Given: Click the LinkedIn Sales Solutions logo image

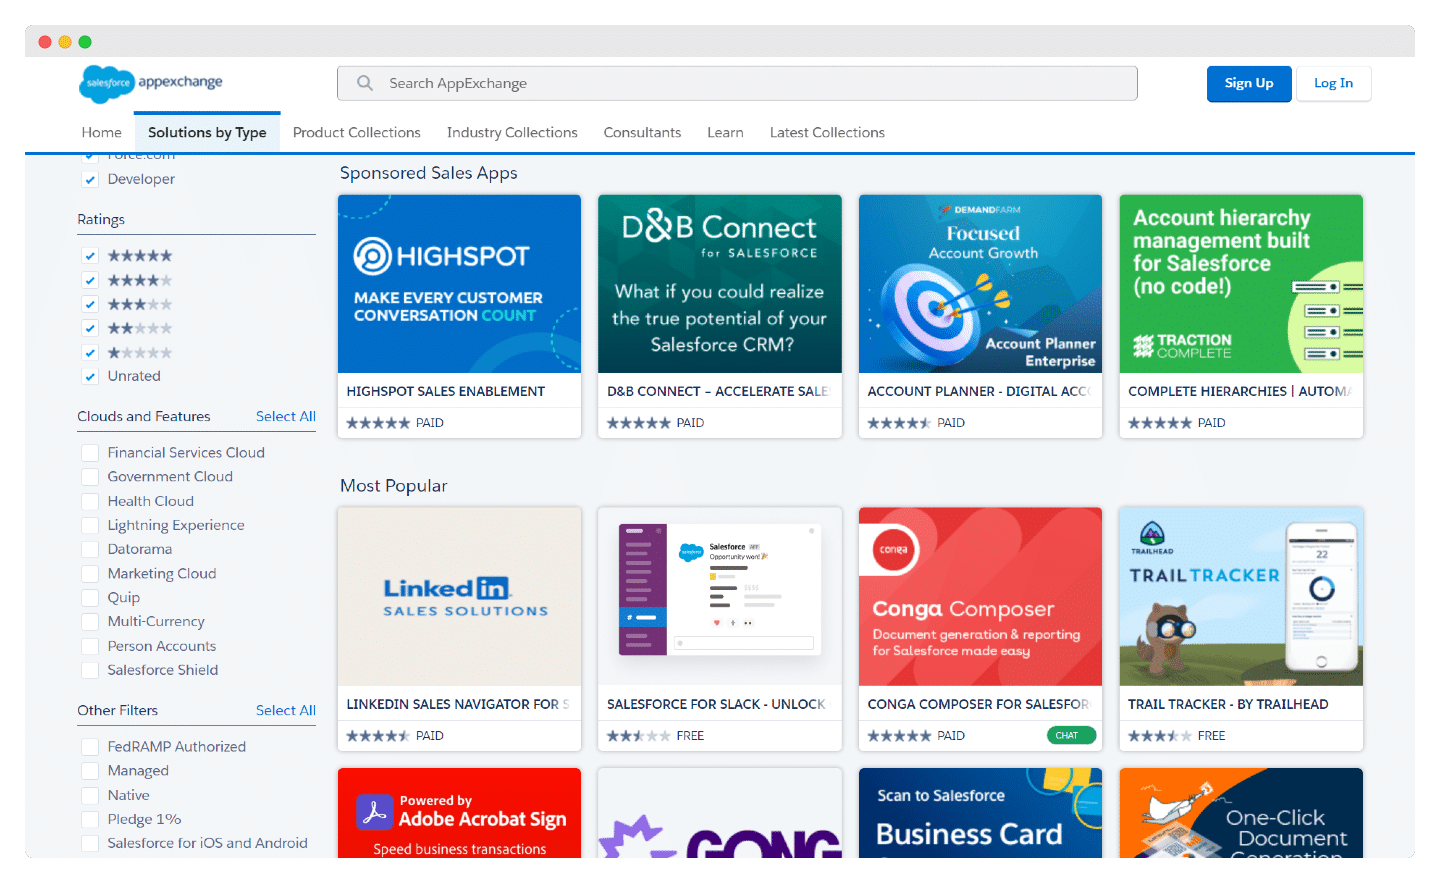Looking at the screenshot, I should 459,596.
